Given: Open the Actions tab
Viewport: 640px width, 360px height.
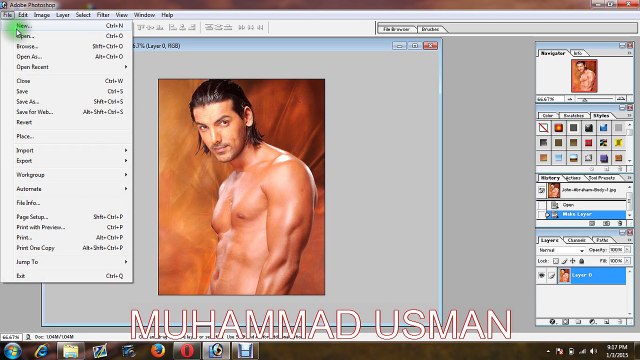Looking at the screenshot, I should pyautogui.click(x=573, y=178).
